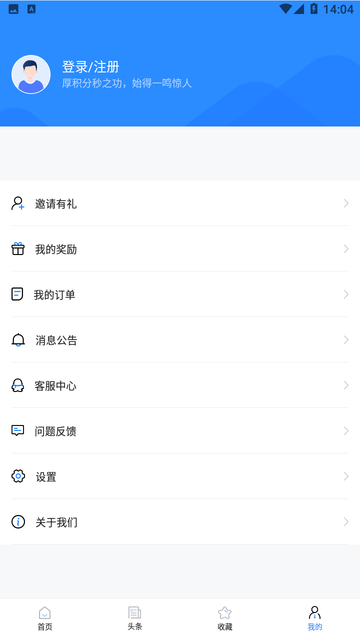Select the 我的 profile tab
Screen dimensions: 360x640
315,618
